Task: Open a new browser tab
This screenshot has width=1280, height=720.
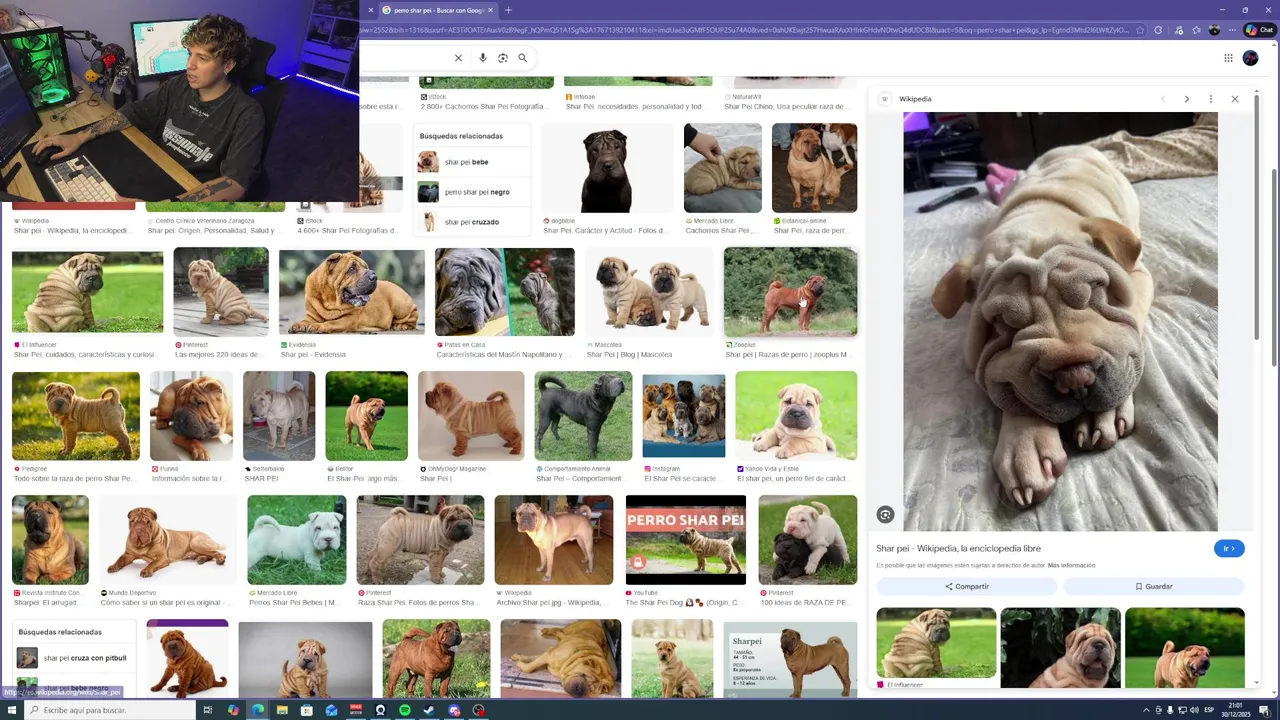Action: pyautogui.click(x=508, y=10)
